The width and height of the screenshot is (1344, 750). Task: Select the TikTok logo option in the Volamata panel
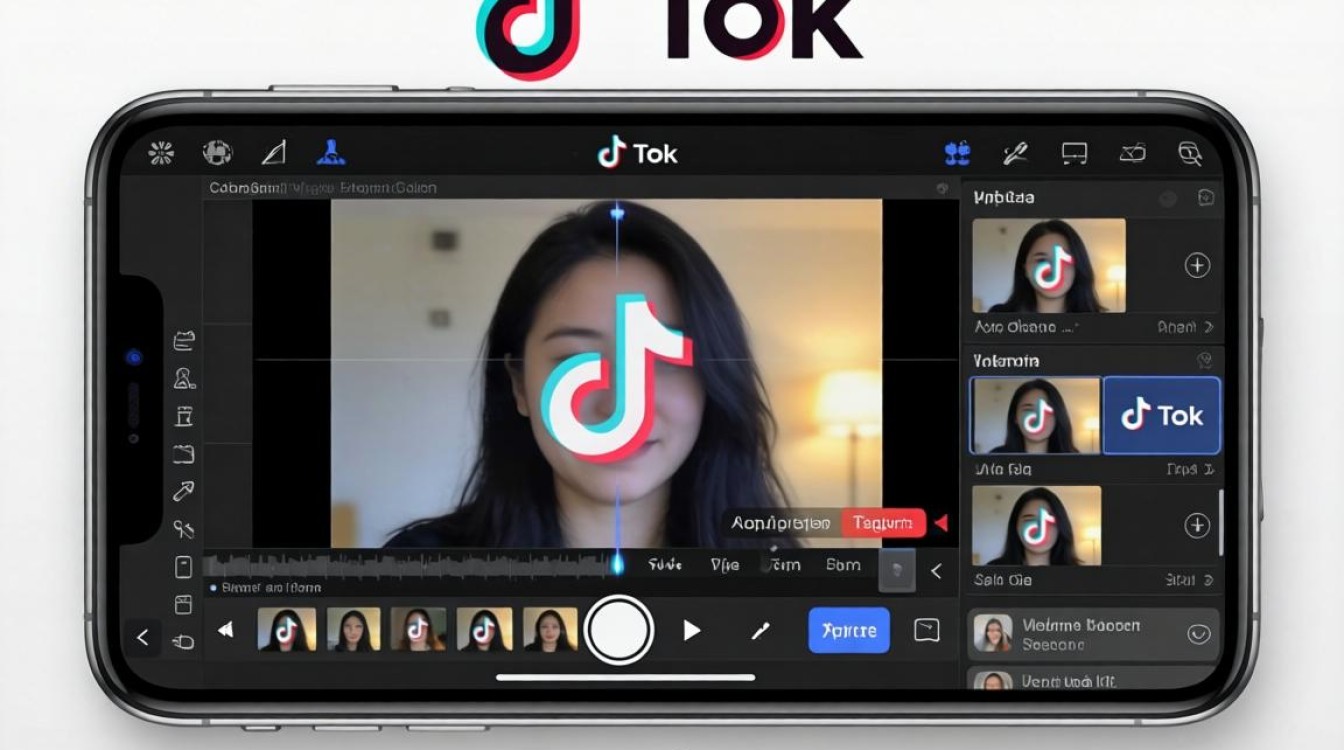pyautogui.click(x=1162, y=416)
